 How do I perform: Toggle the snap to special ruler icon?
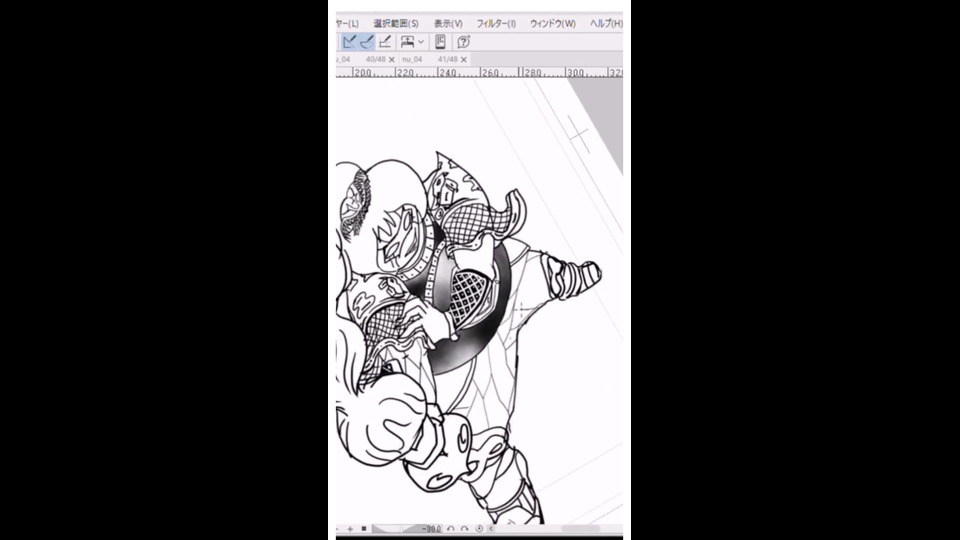366,42
